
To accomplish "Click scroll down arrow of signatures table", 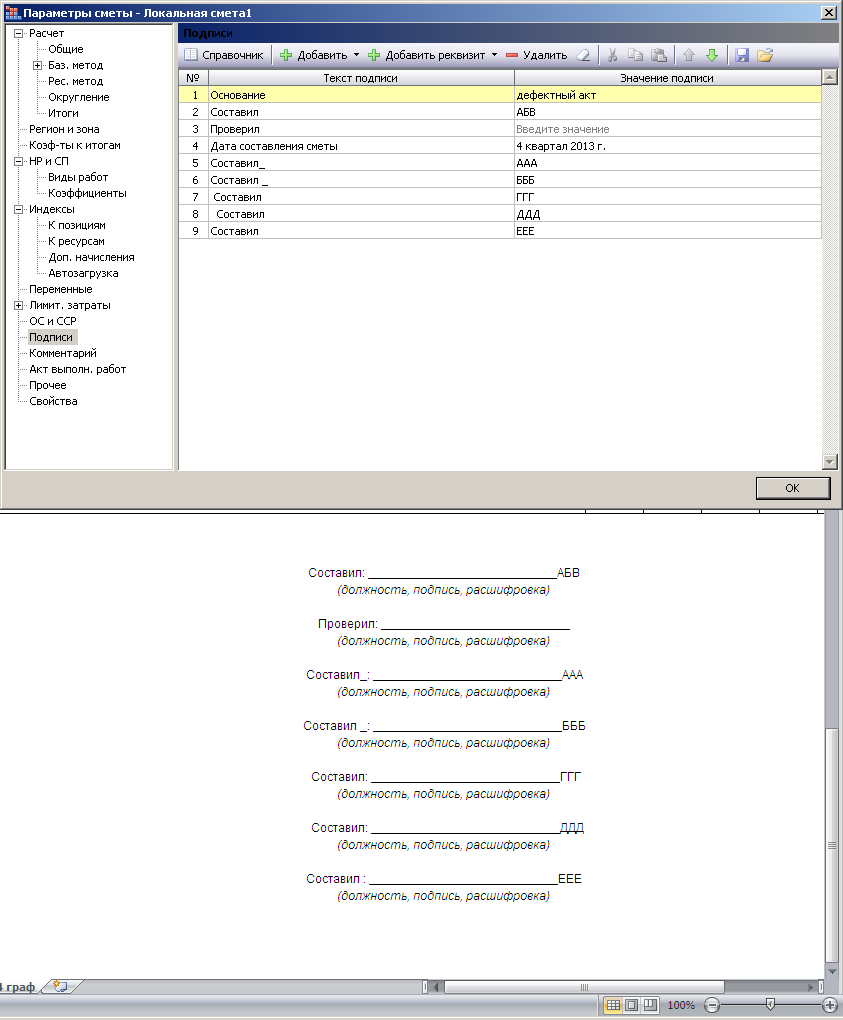I will click(829, 462).
